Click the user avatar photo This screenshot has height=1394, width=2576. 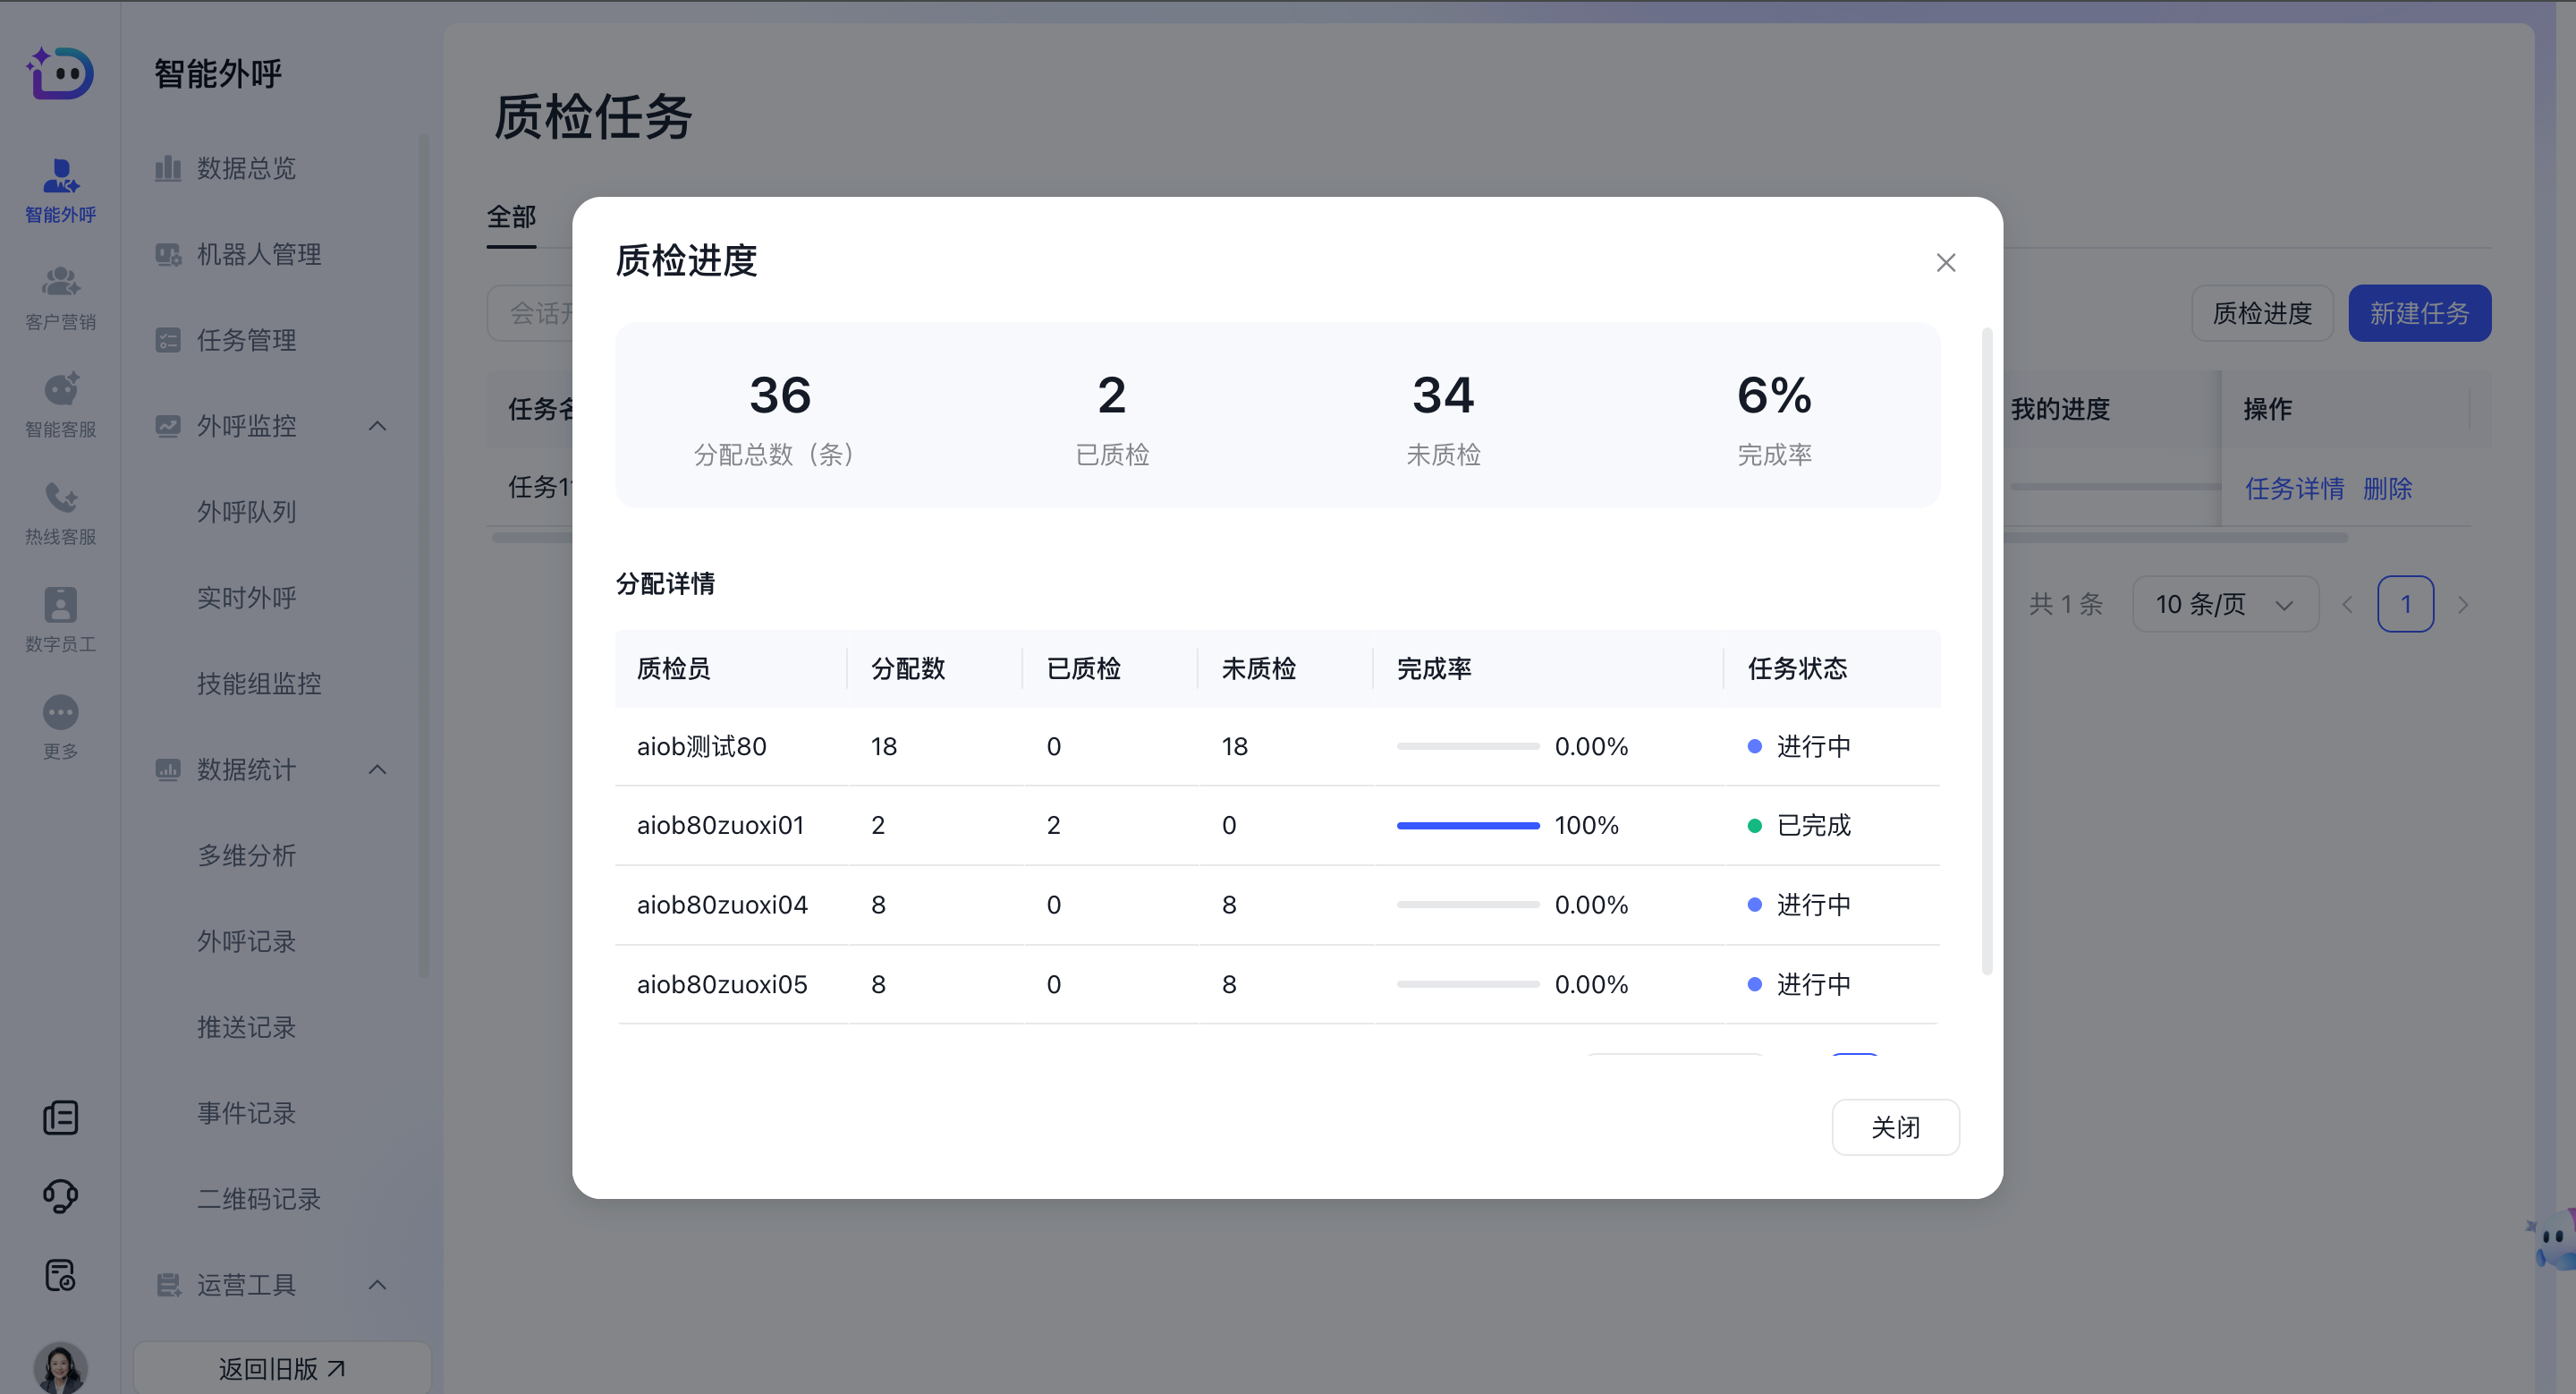coord(60,1367)
